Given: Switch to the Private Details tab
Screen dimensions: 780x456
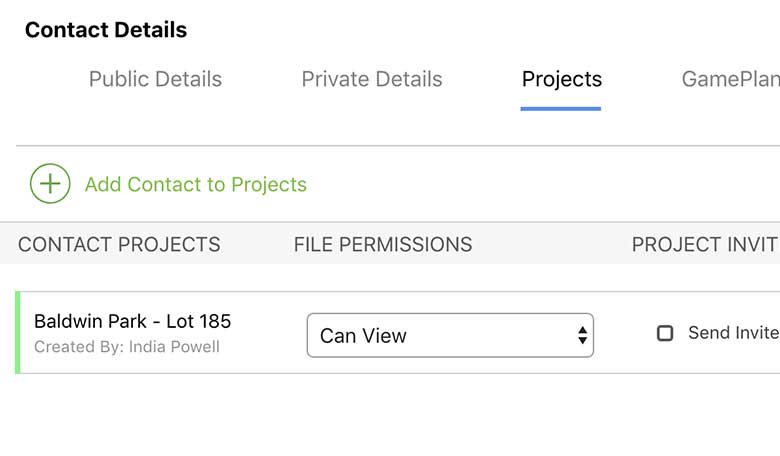Looking at the screenshot, I should click(x=371, y=79).
